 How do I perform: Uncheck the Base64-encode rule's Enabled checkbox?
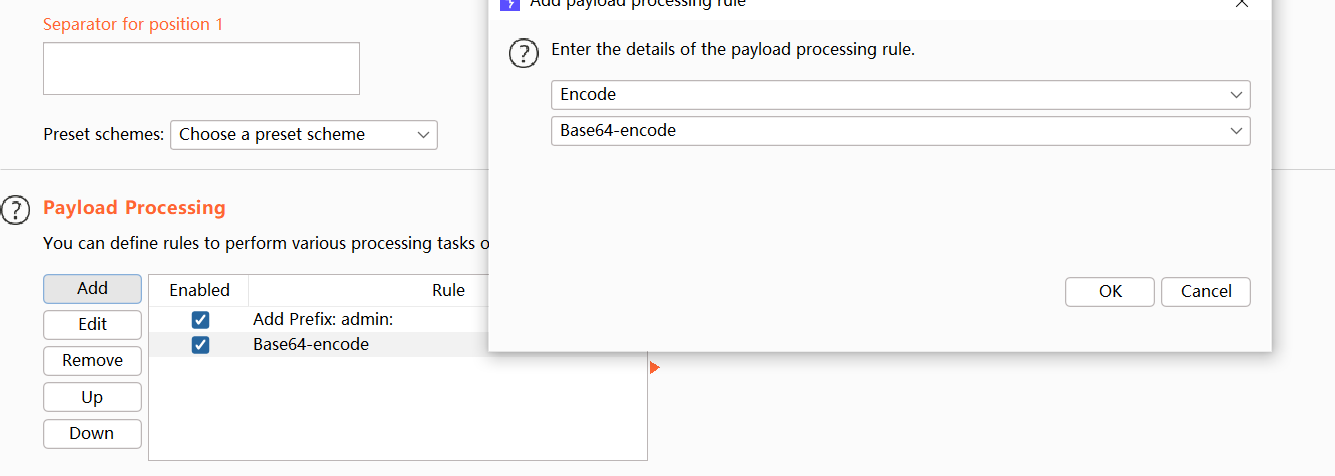click(x=200, y=345)
